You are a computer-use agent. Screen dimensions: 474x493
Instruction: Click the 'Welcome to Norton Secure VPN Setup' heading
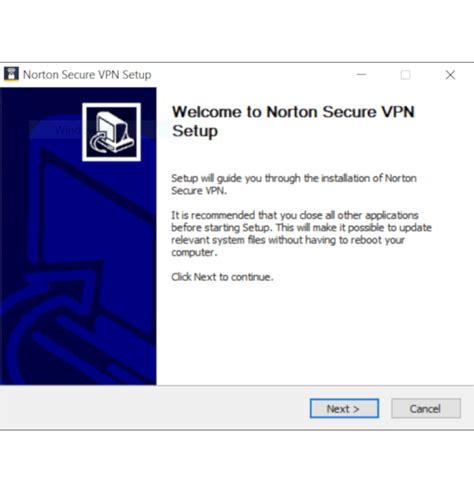pos(293,121)
